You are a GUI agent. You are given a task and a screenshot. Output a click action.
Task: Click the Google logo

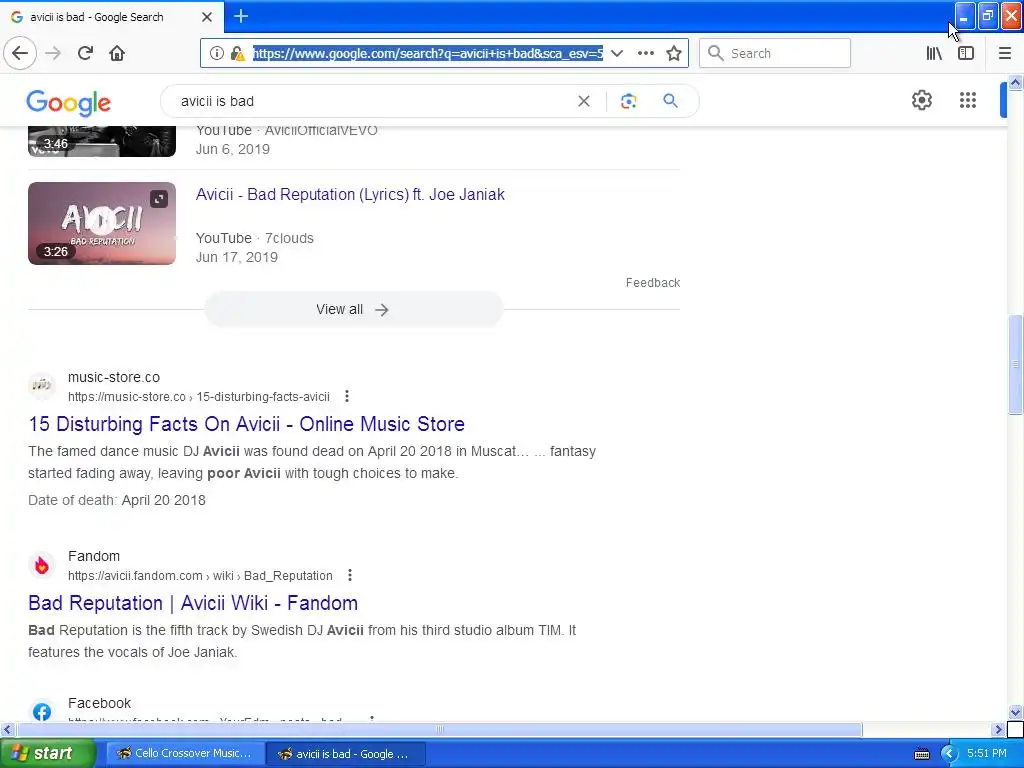click(69, 103)
